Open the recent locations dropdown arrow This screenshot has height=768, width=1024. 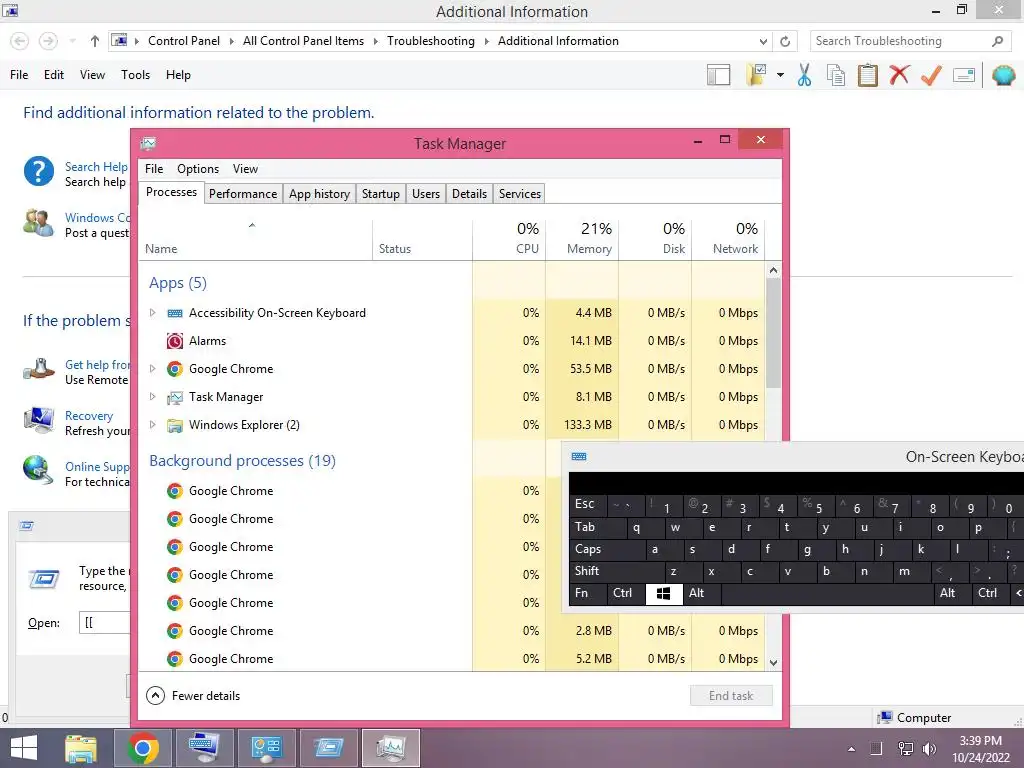(72, 41)
